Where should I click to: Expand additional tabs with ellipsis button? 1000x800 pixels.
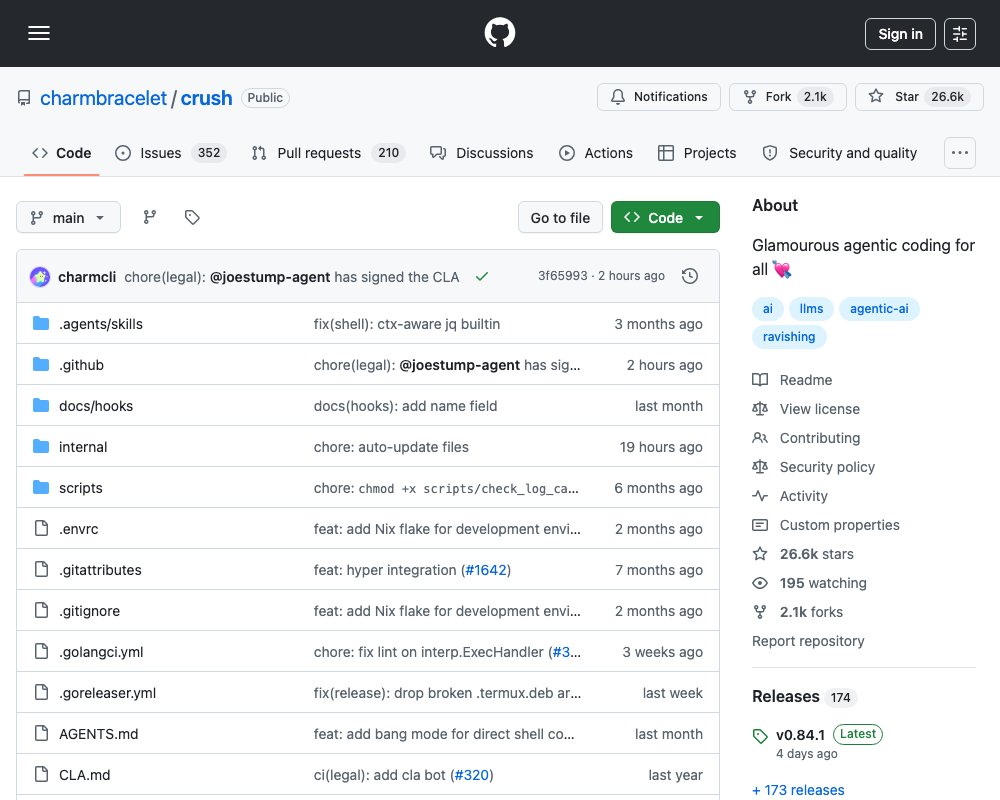(959, 153)
